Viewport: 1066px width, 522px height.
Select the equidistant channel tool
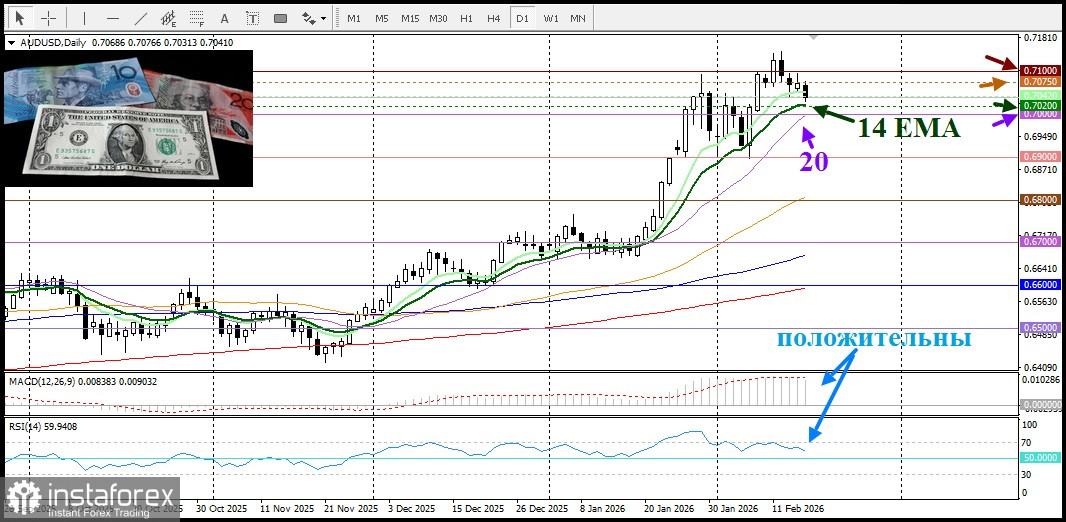click(169, 18)
